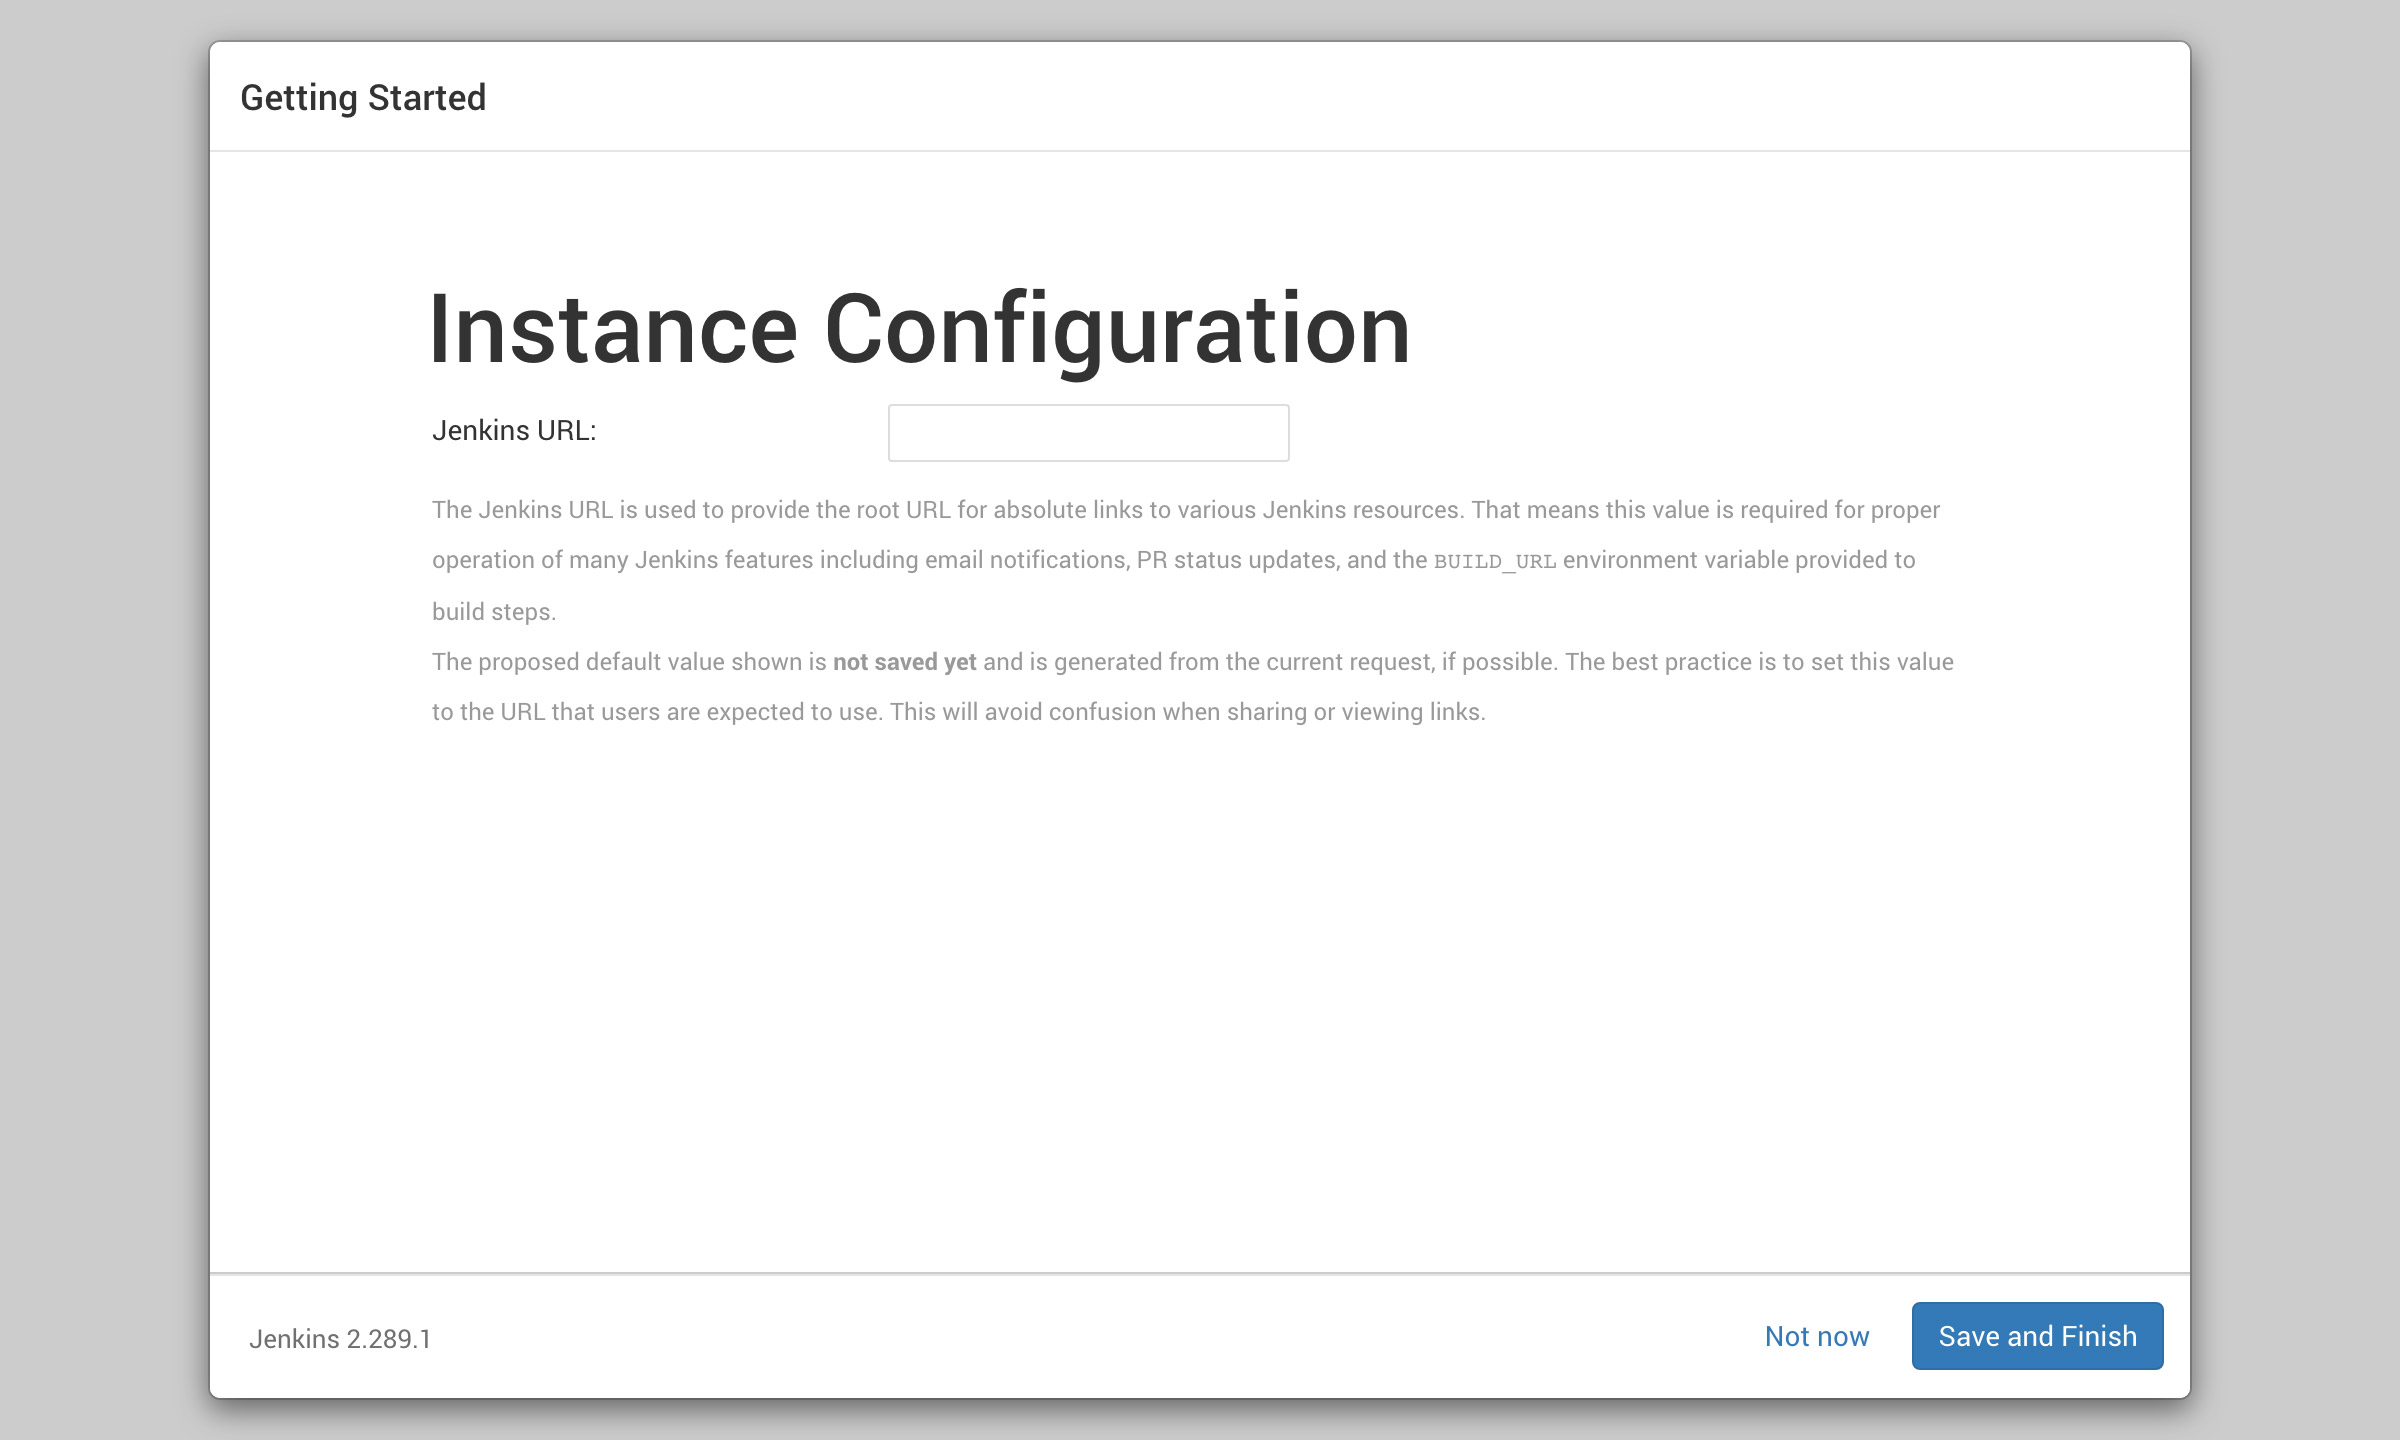Click the word "Instance" in the heading
The width and height of the screenshot is (2400, 1440).
(x=613, y=329)
